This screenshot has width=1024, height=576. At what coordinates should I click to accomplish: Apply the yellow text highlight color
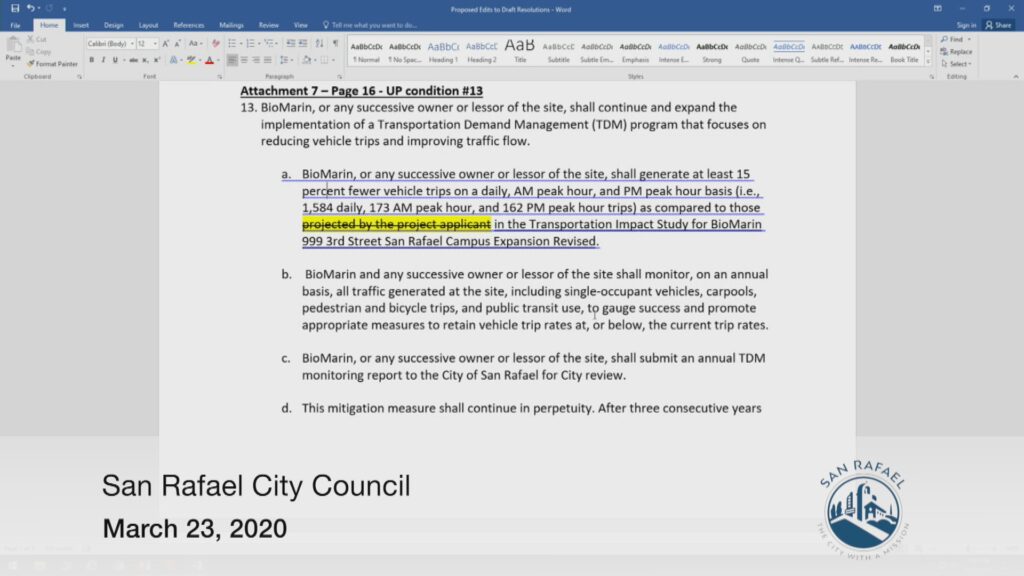click(190, 60)
